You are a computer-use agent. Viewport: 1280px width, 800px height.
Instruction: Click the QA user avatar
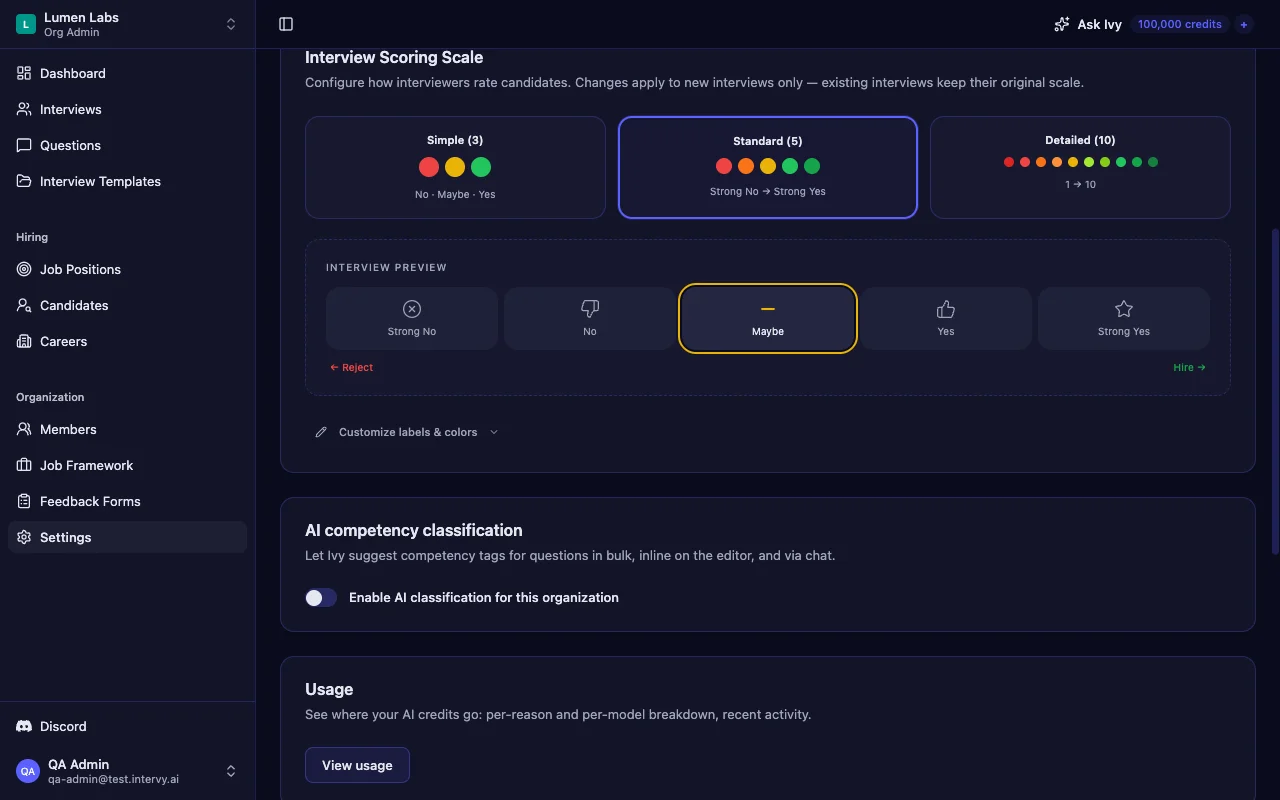point(28,771)
